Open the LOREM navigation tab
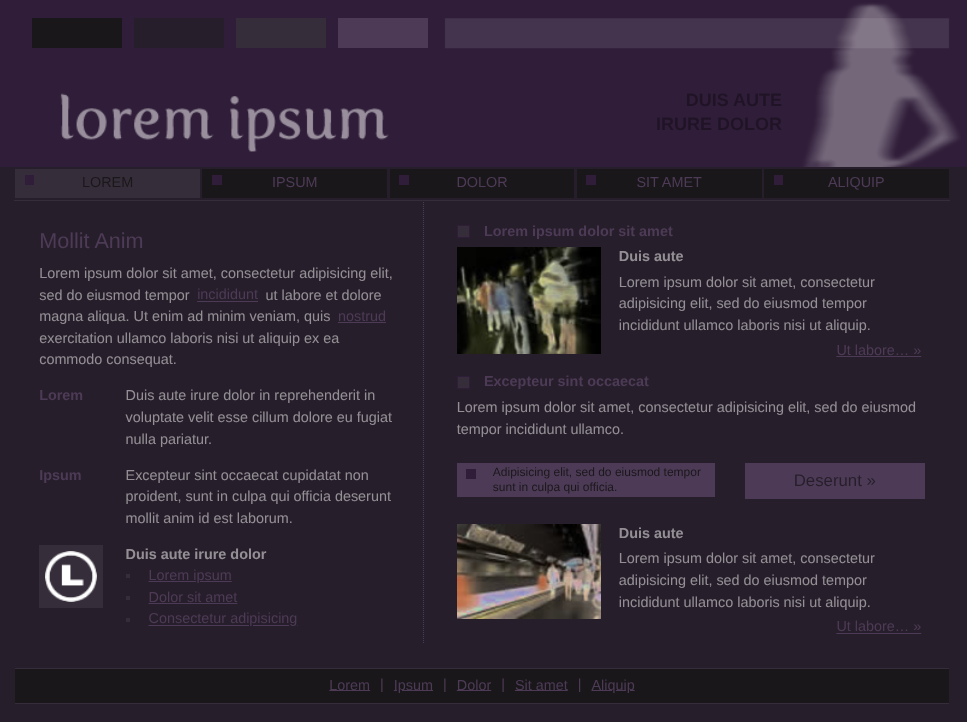The height and width of the screenshot is (722, 967). click(107, 182)
